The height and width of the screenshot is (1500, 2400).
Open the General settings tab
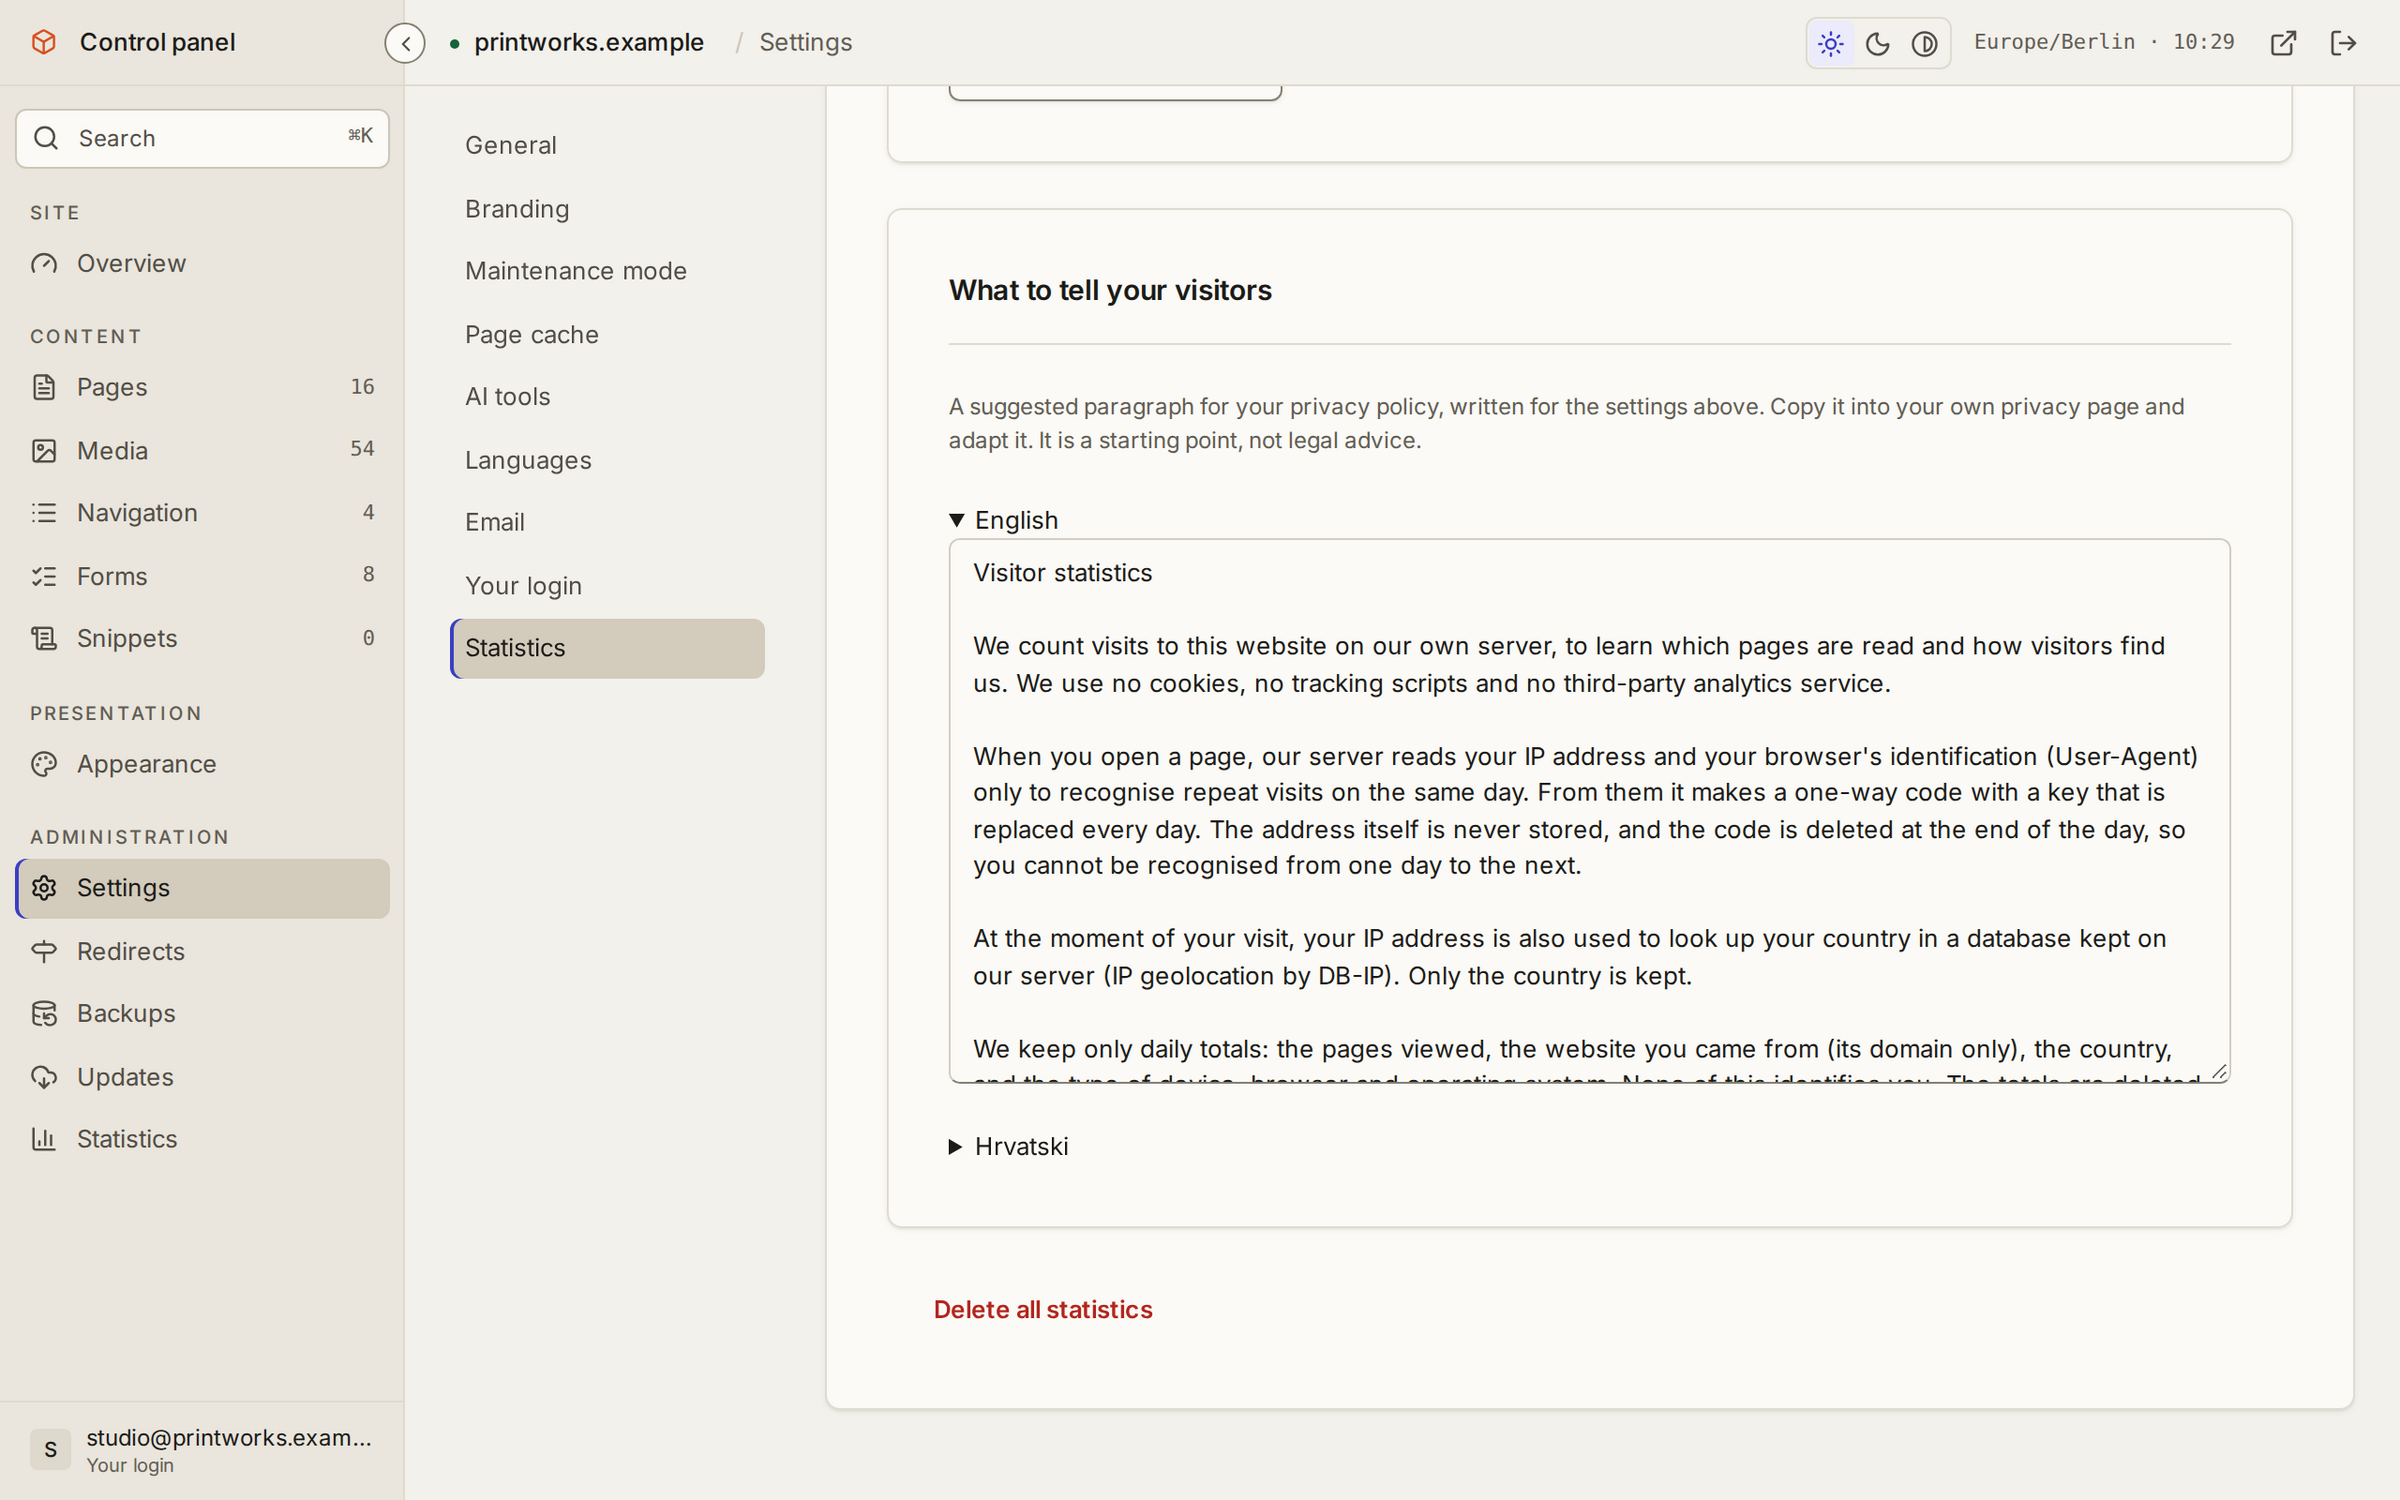tap(608, 145)
